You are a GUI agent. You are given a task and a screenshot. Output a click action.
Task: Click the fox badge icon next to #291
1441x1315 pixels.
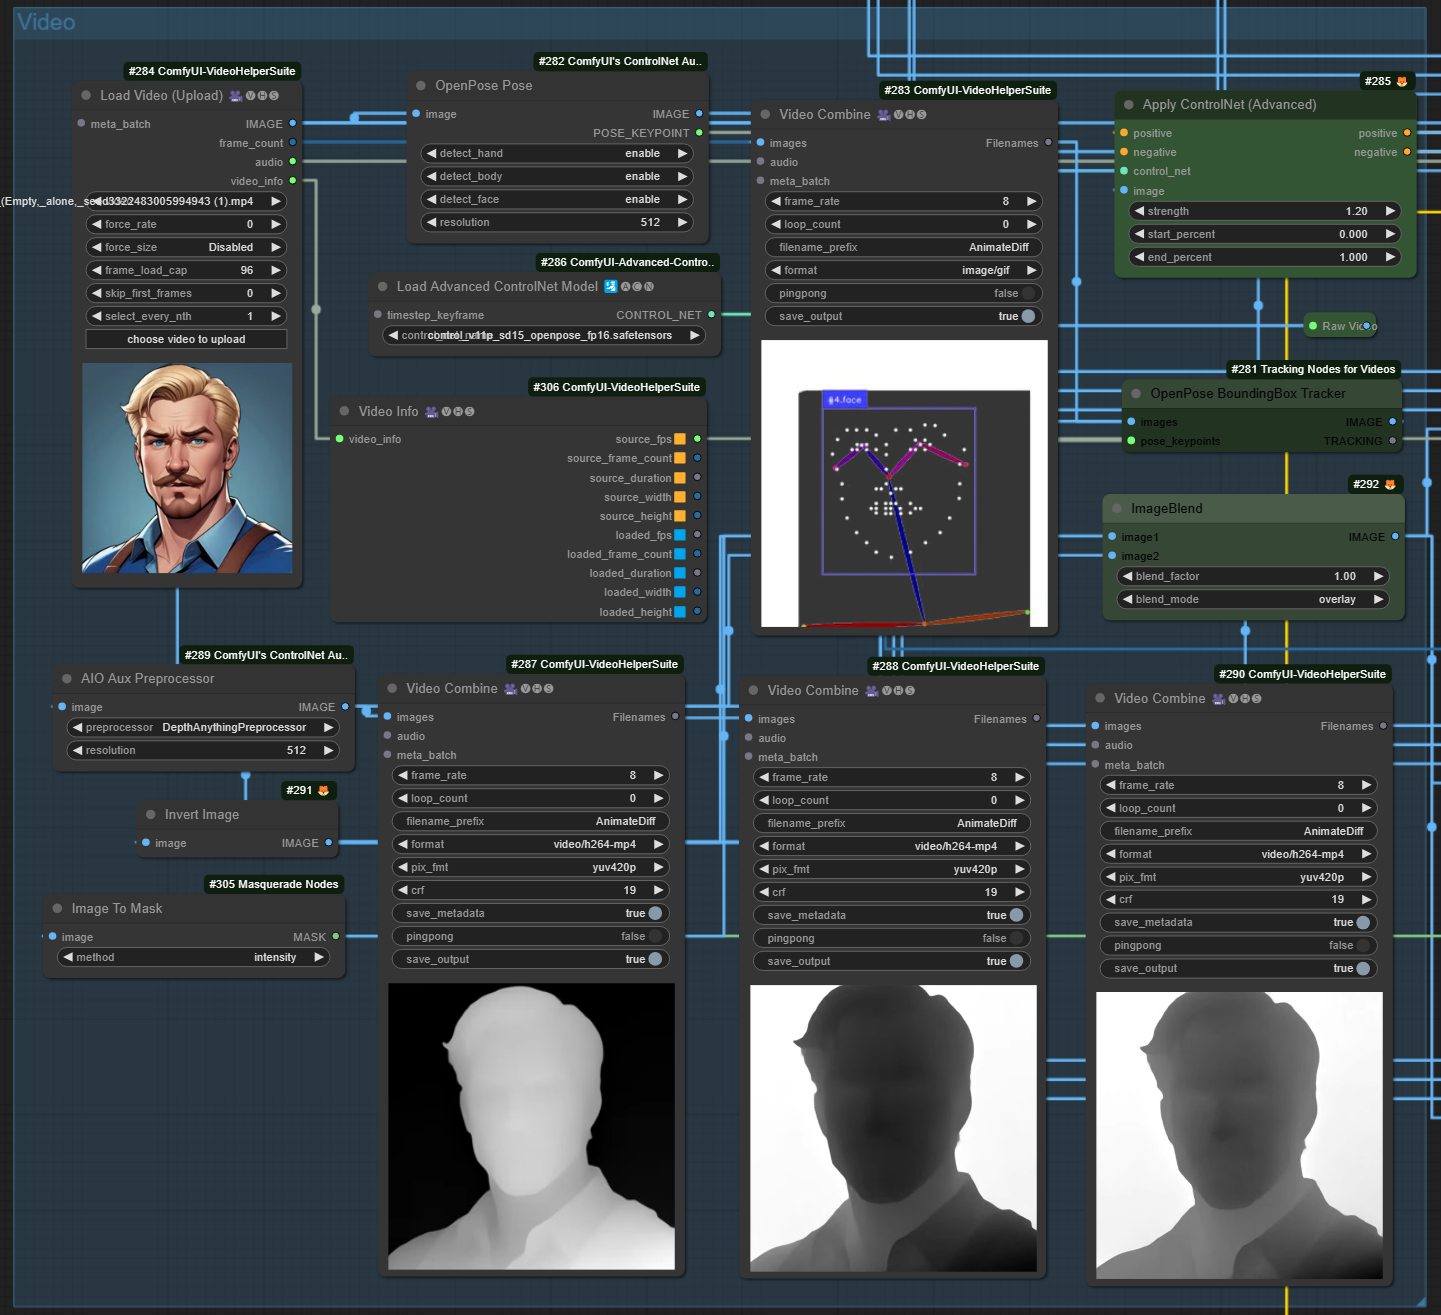click(323, 791)
